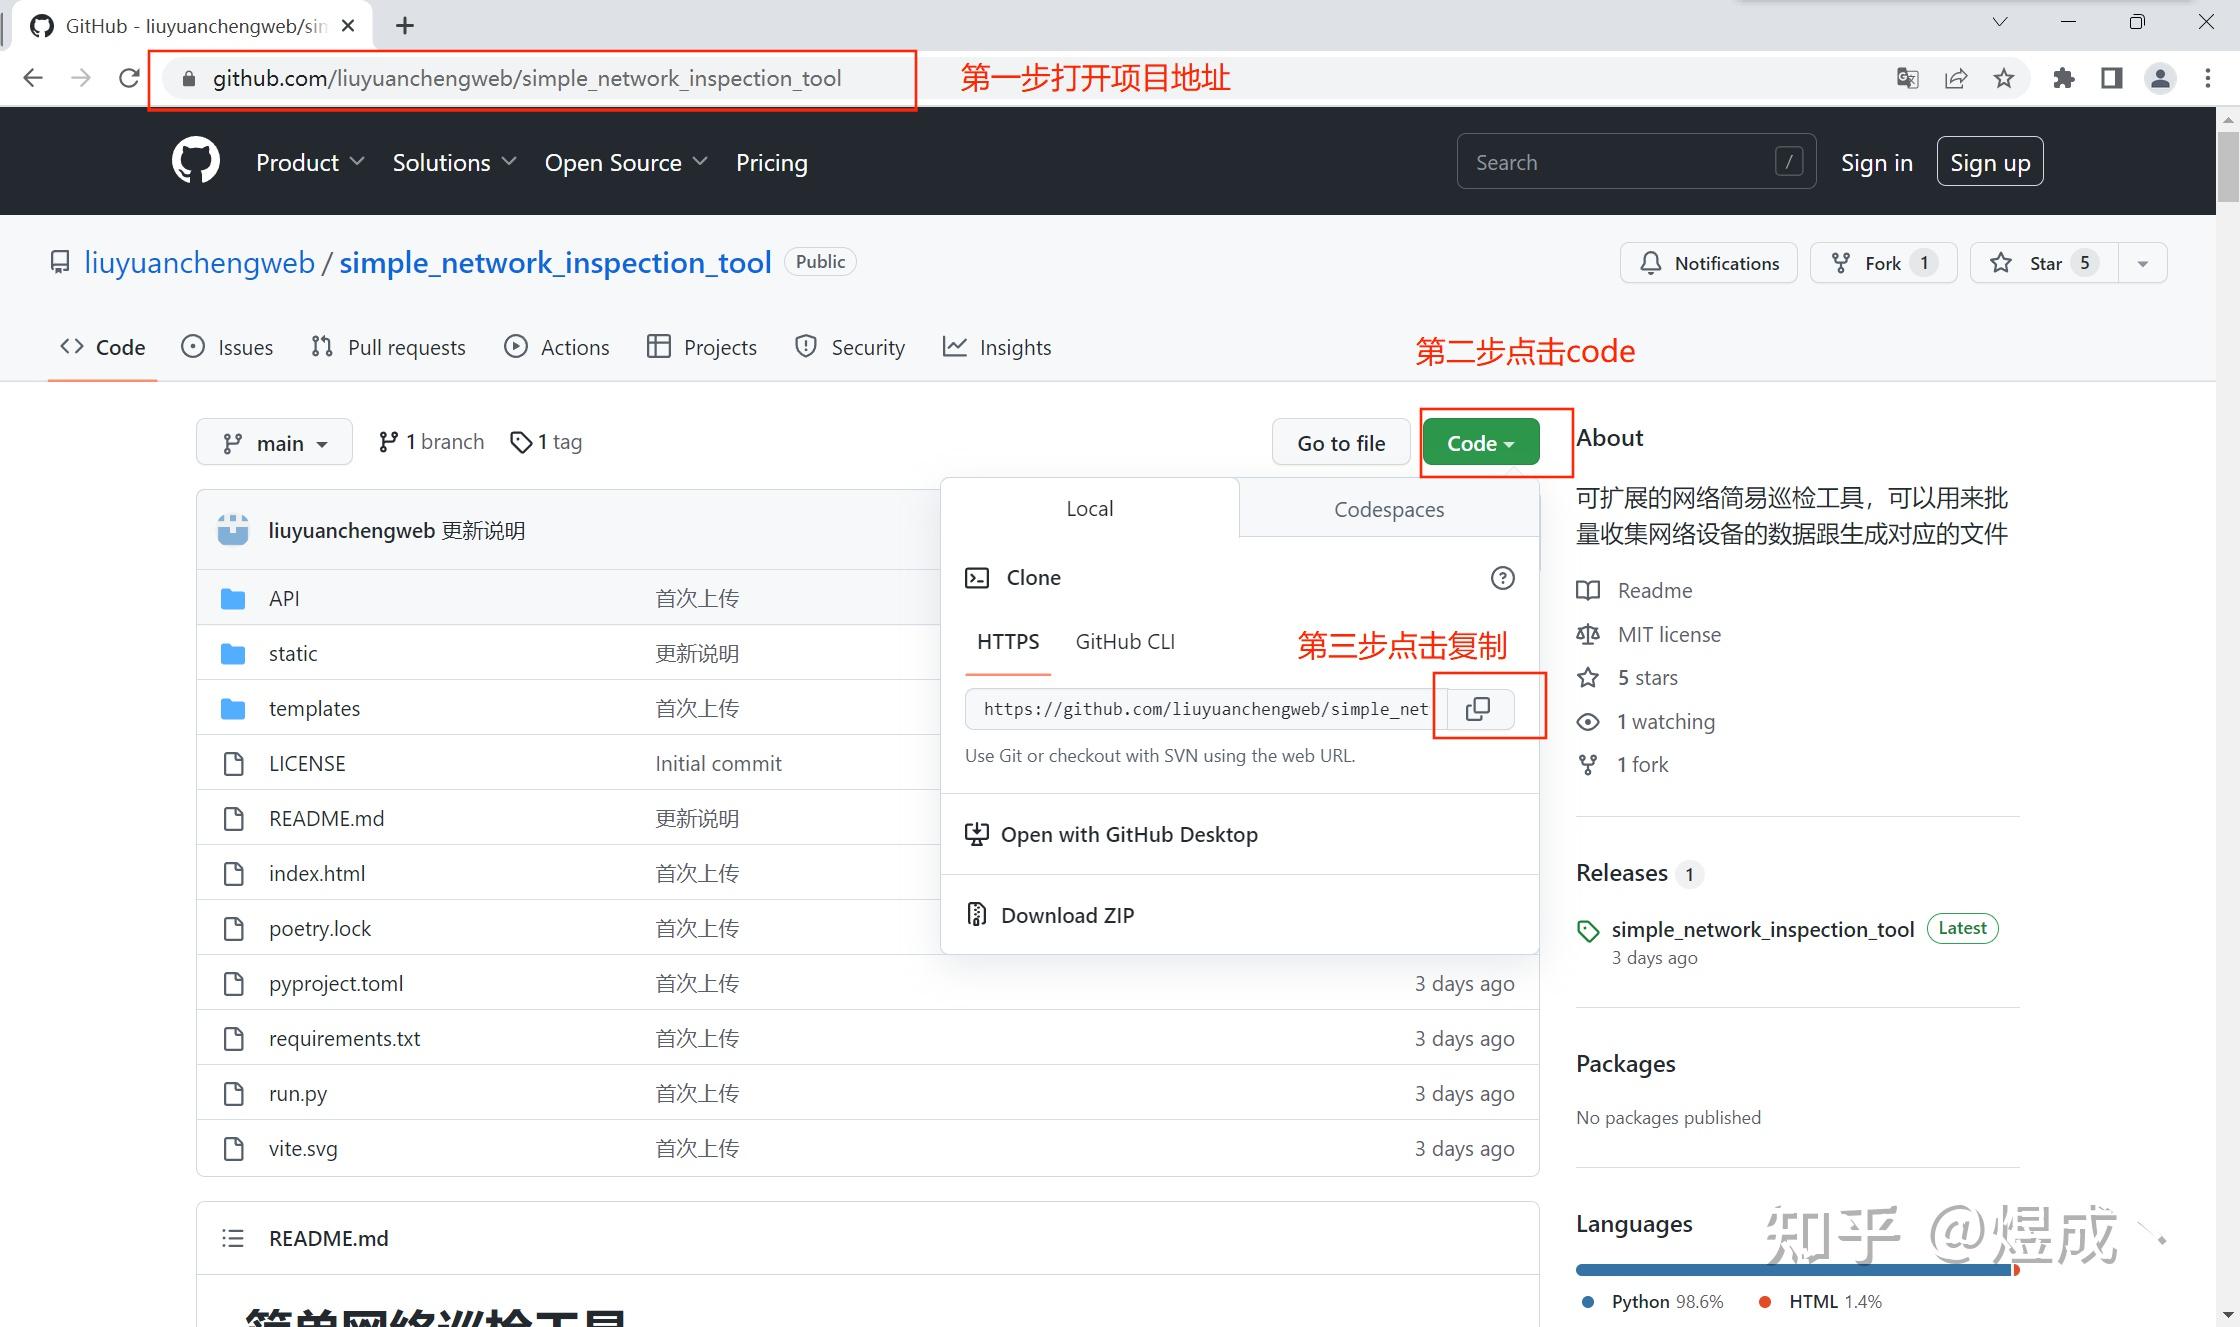
Task: Open the requirements.txt file
Action: click(344, 1038)
